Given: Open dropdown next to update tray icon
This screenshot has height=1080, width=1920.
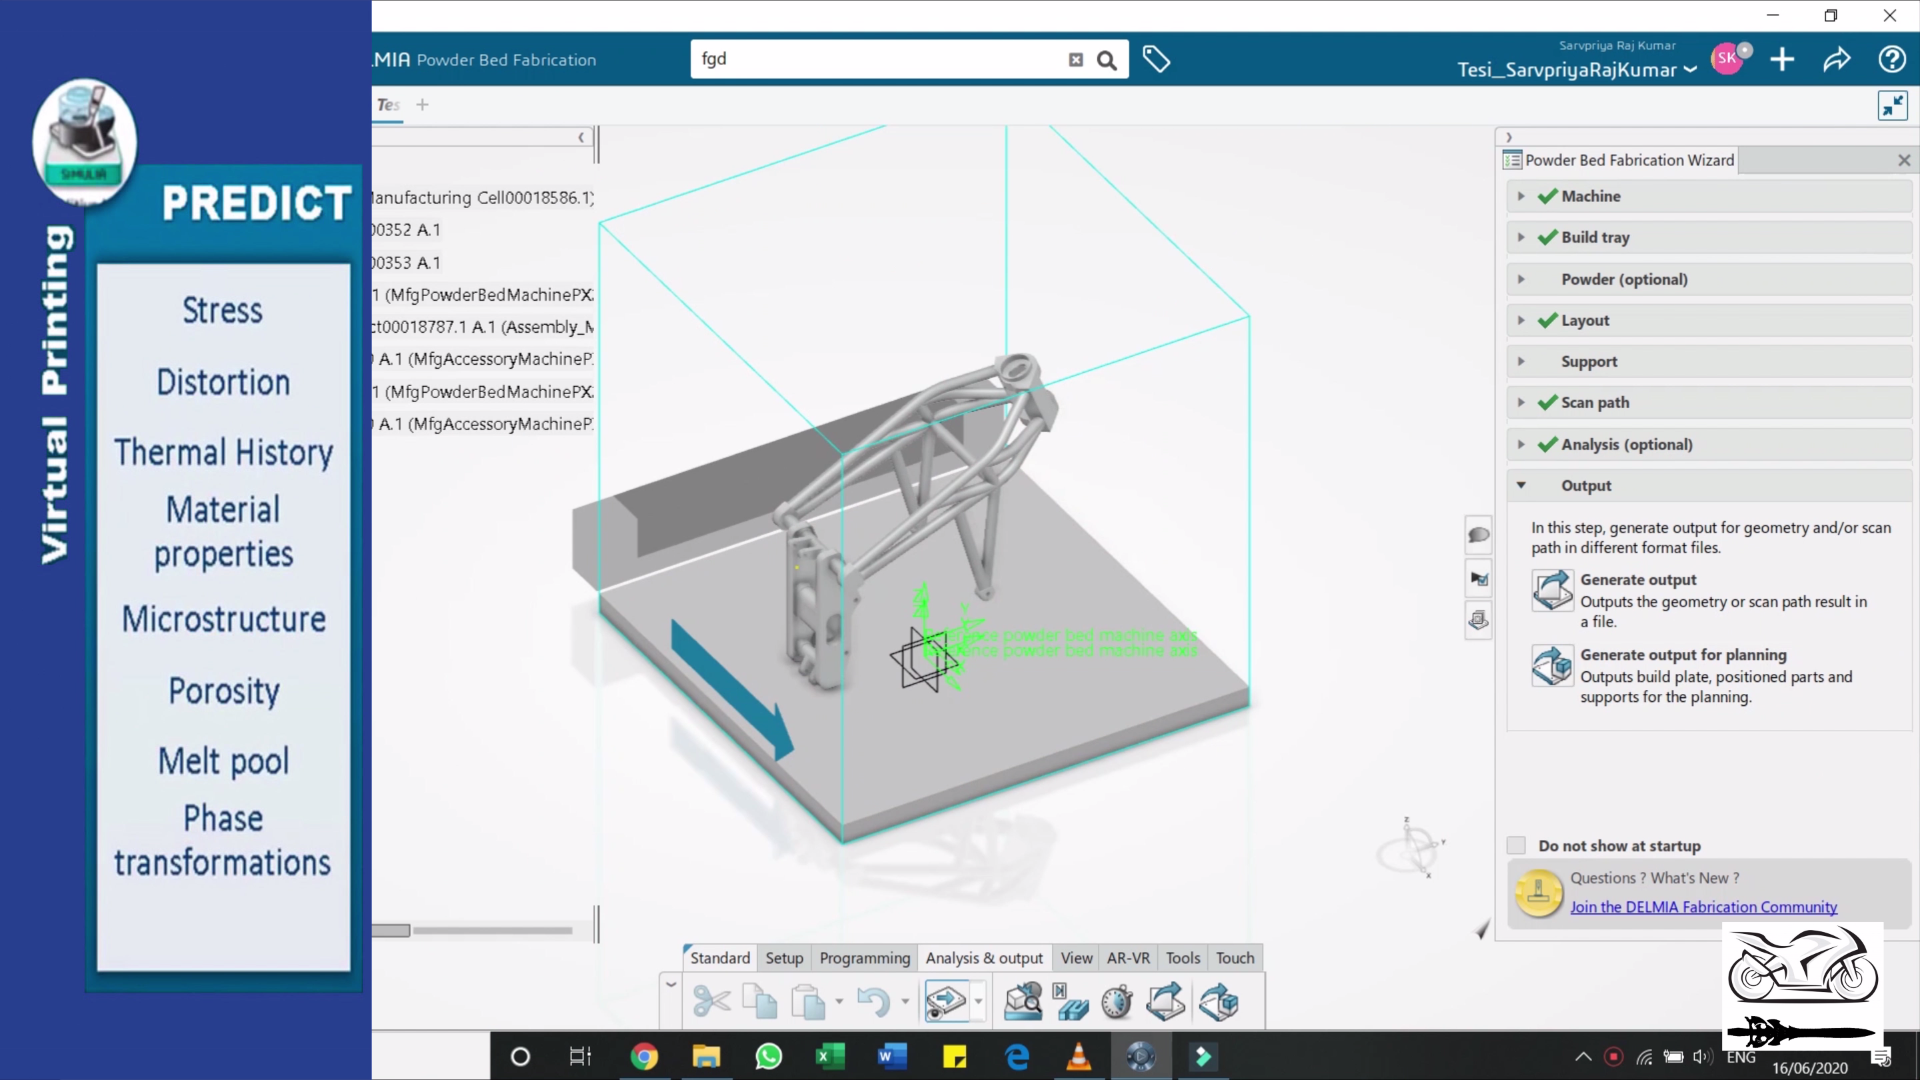Looking at the screenshot, I should pos(978,1001).
